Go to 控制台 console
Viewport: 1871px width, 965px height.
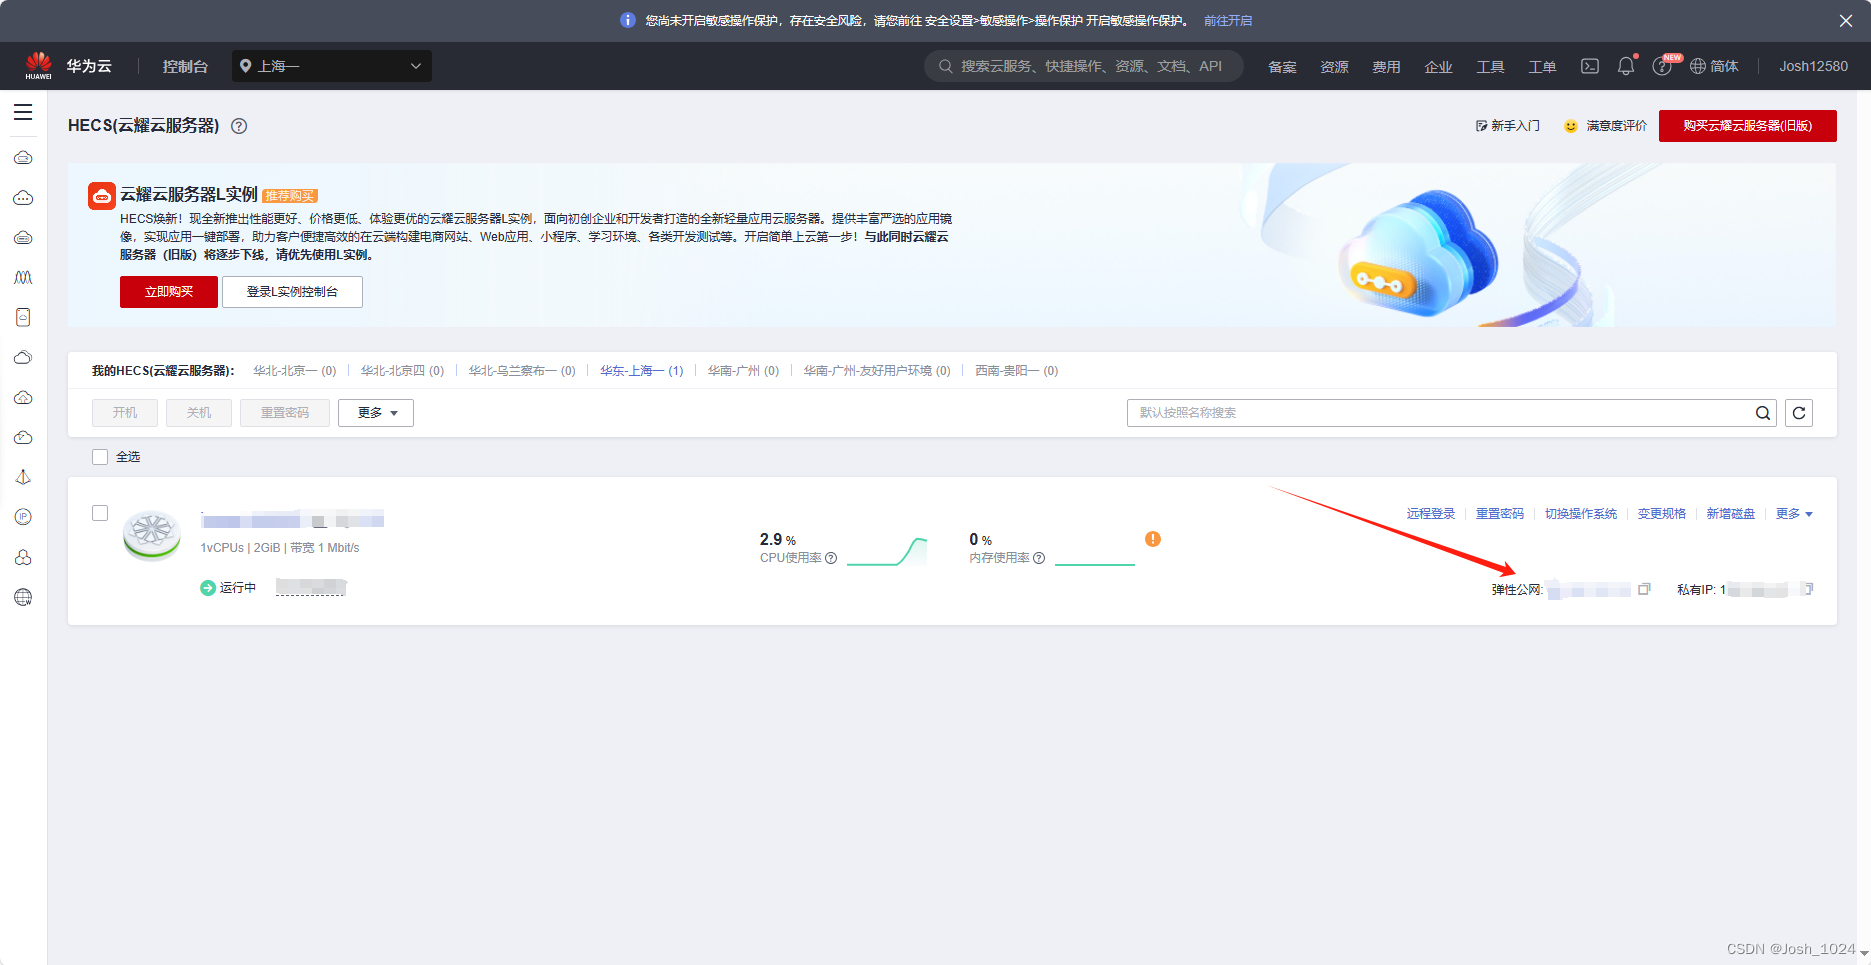pos(185,66)
